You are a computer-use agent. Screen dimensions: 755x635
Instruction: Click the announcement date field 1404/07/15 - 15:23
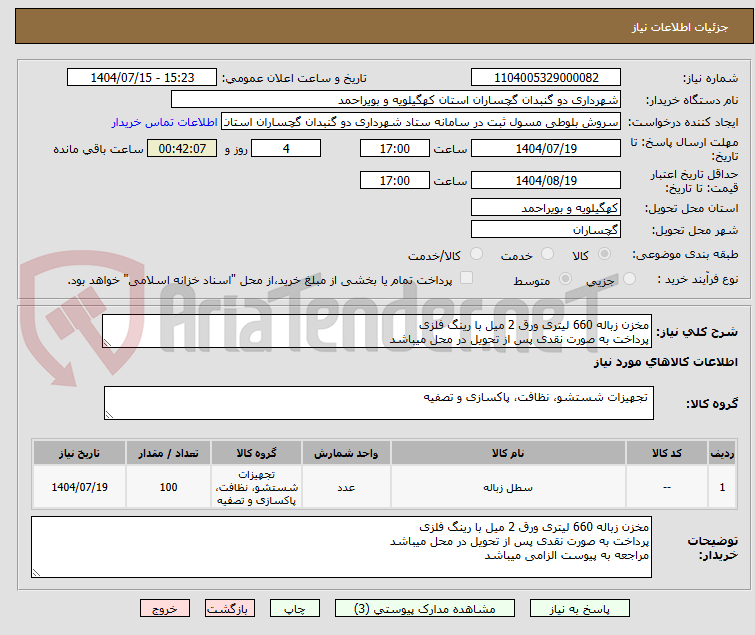[142, 78]
